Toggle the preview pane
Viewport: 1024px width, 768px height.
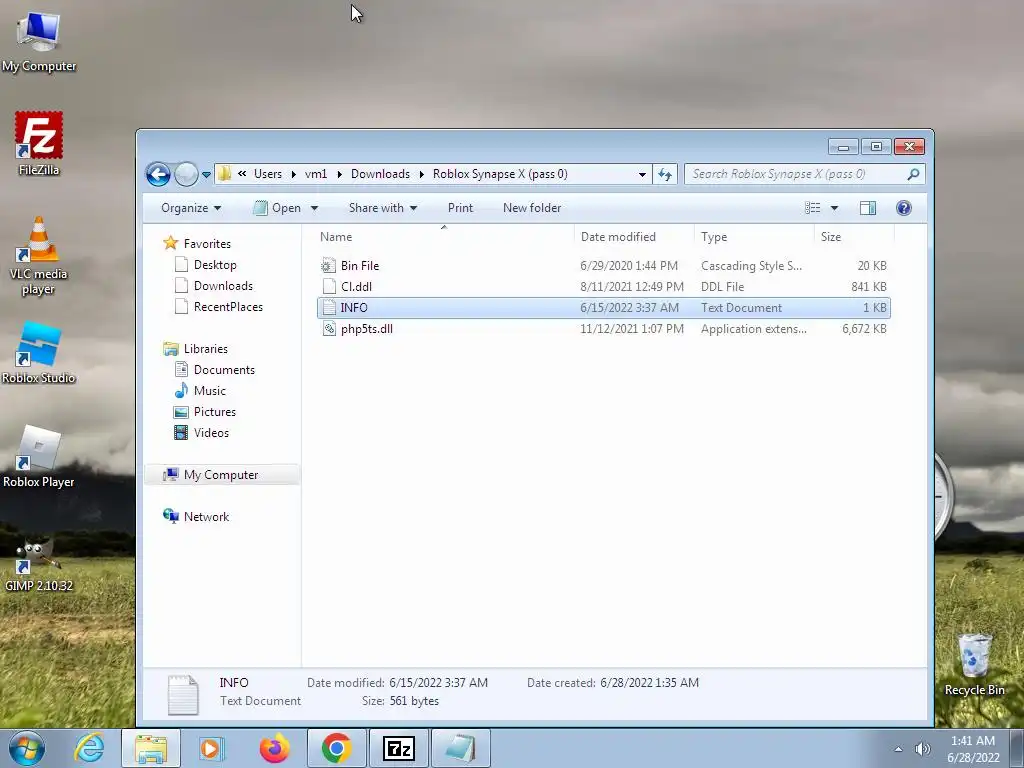pyautogui.click(x=868, y=208)
